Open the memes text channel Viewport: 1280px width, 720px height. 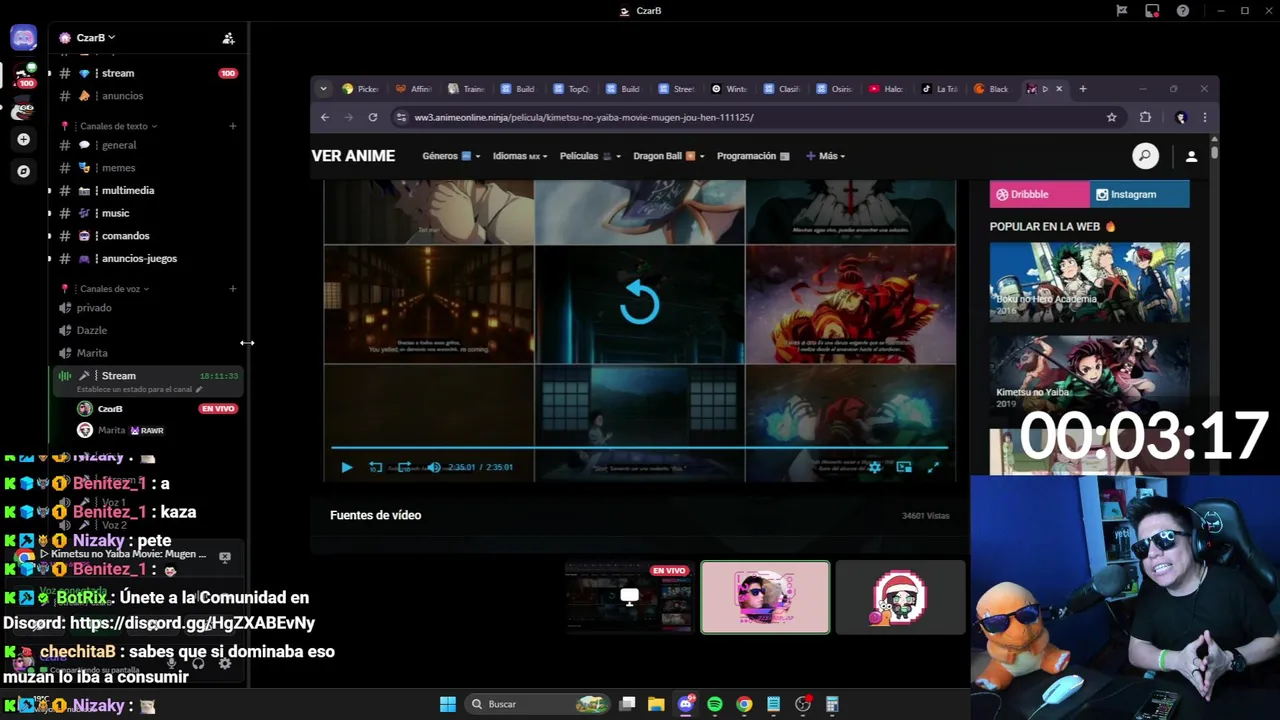point(118,168)
